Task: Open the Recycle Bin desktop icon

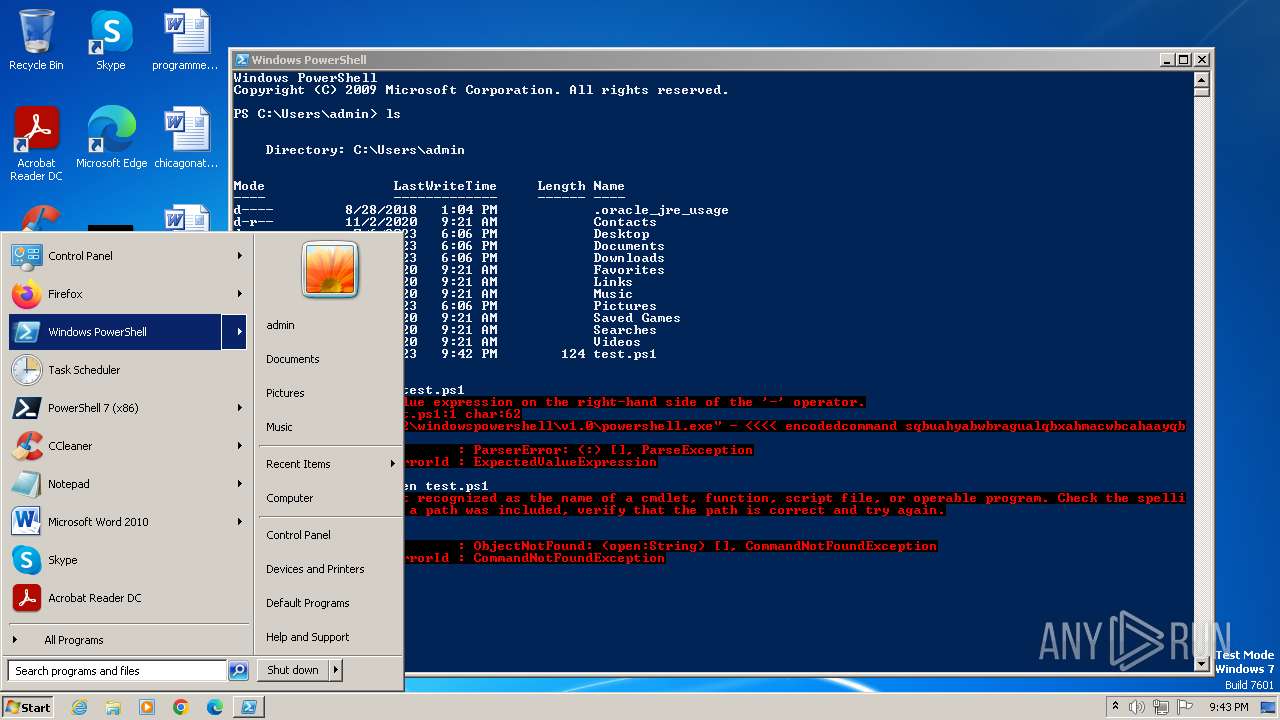Action: pyautogui.click(x=36, y=40)
